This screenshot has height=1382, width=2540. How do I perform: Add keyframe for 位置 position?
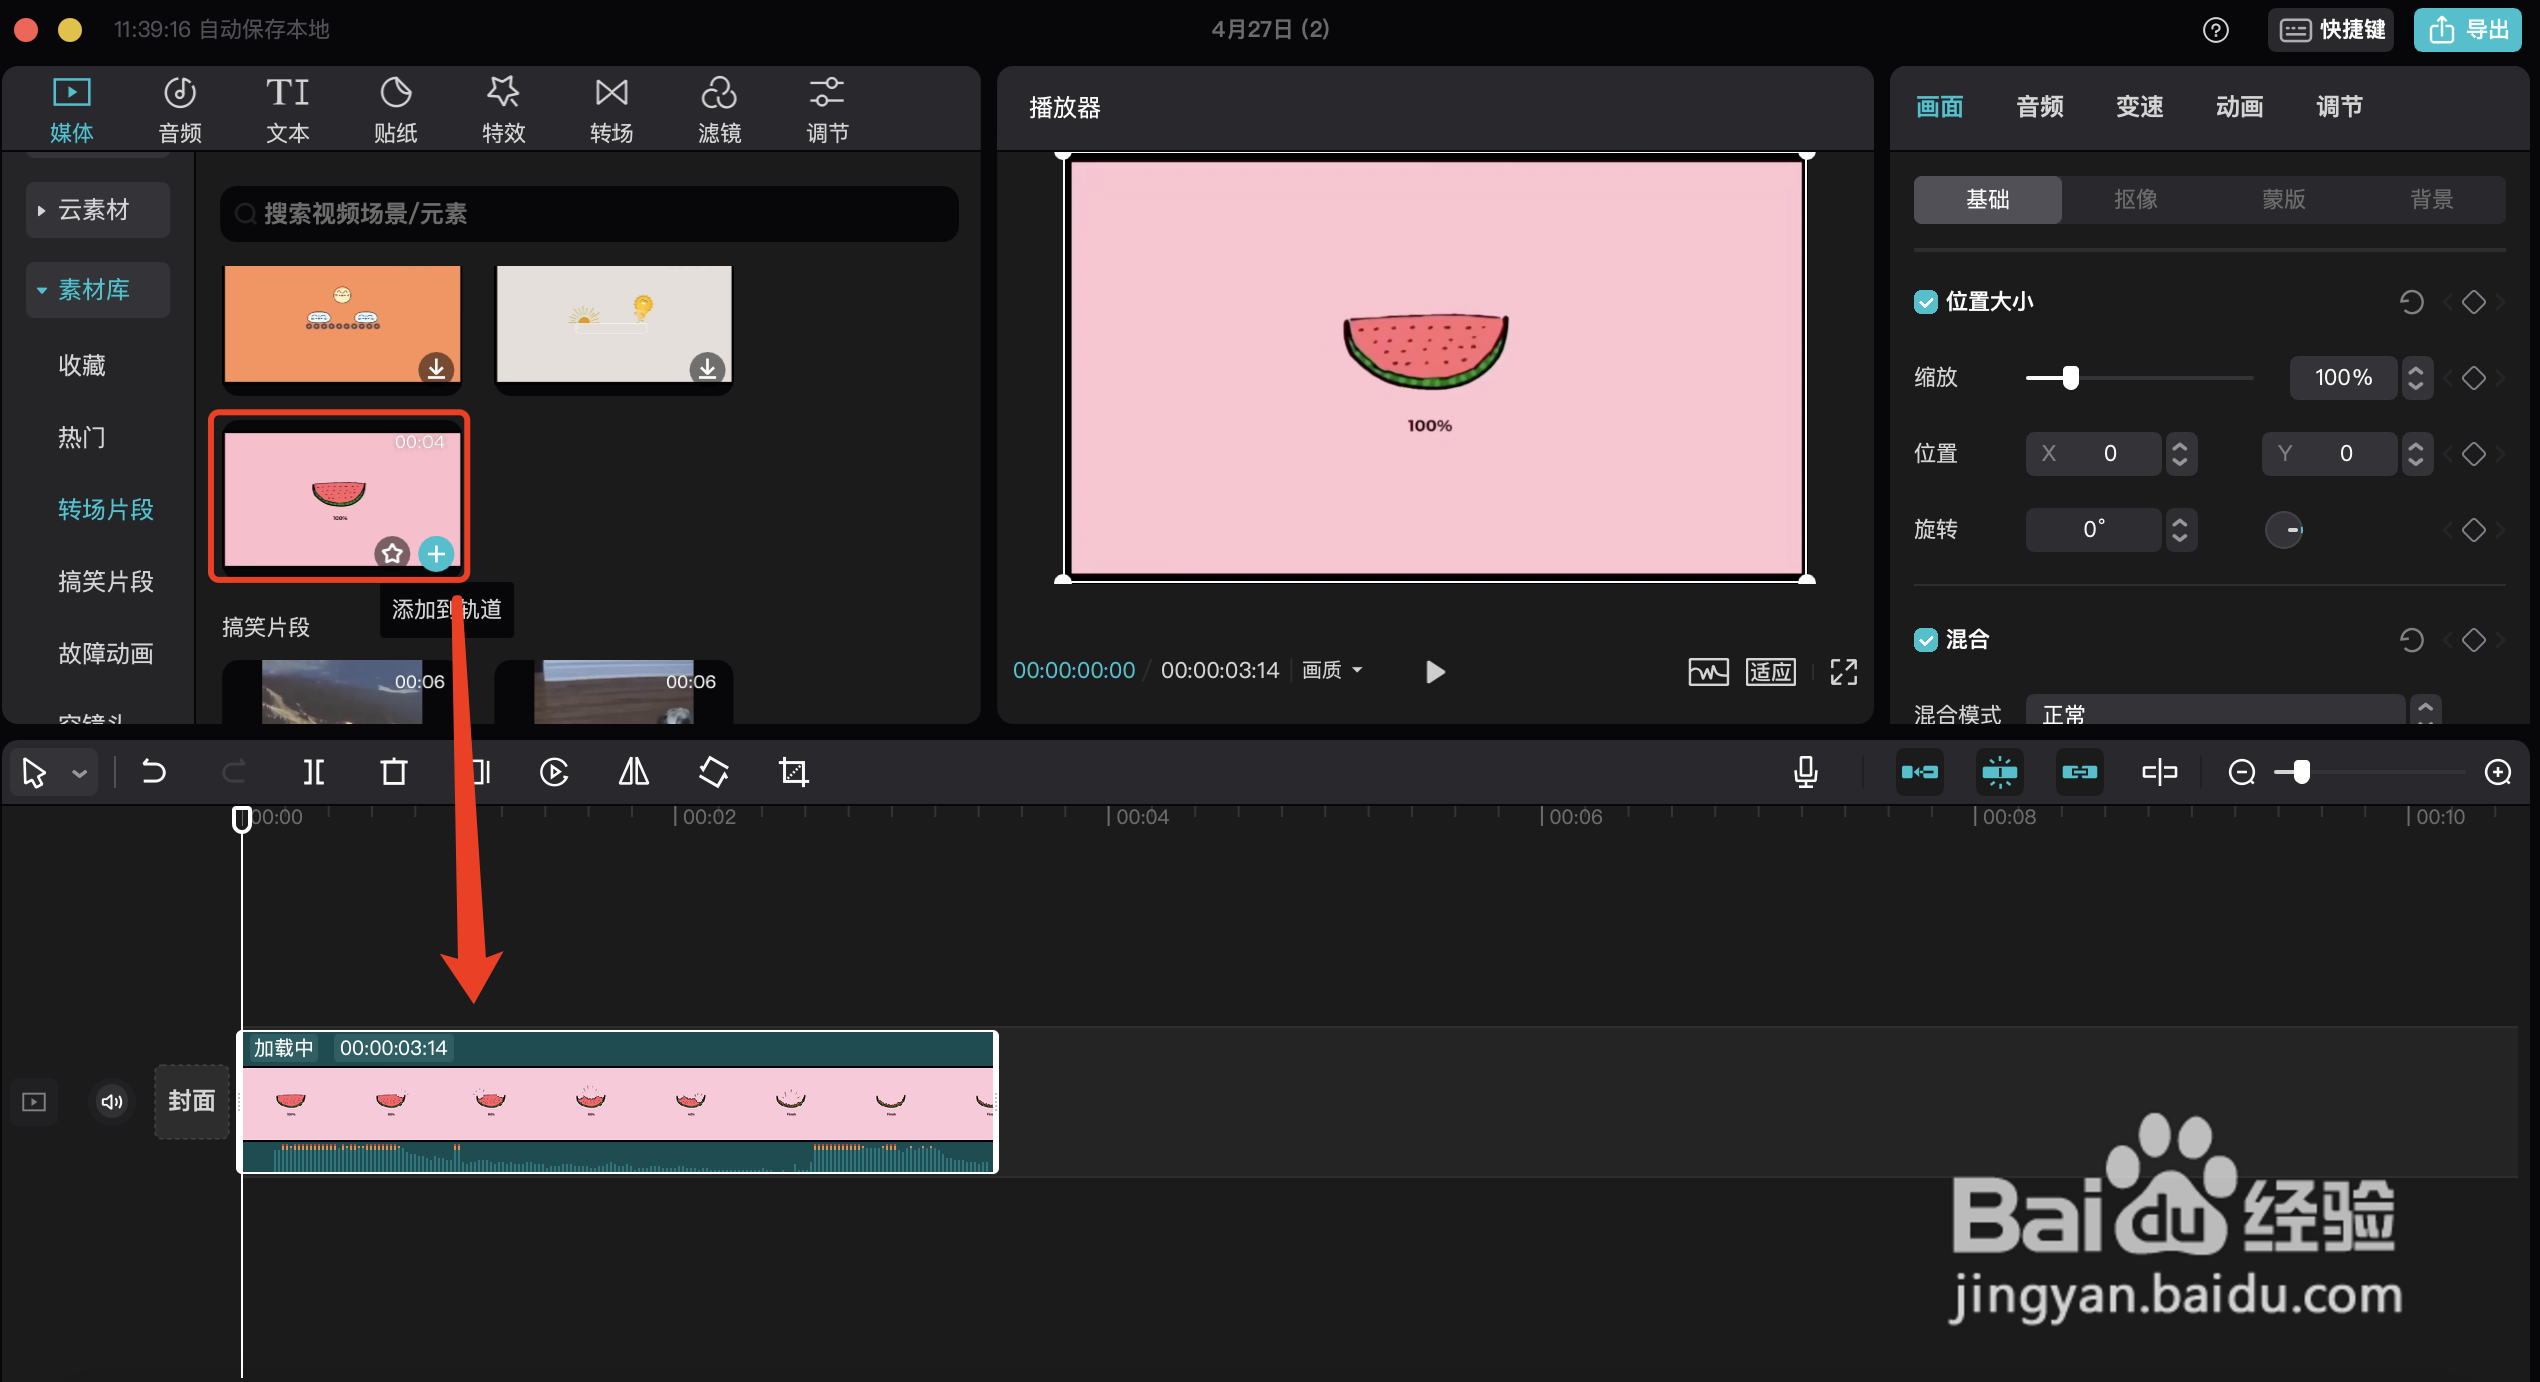pos(2473,453)
